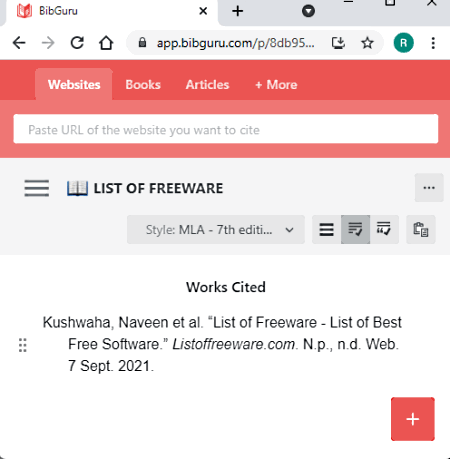Image resolution: width=450 pixels, height=459 pixels.
Task: Click the tab search dropdown circle
Action: point(308,11)
